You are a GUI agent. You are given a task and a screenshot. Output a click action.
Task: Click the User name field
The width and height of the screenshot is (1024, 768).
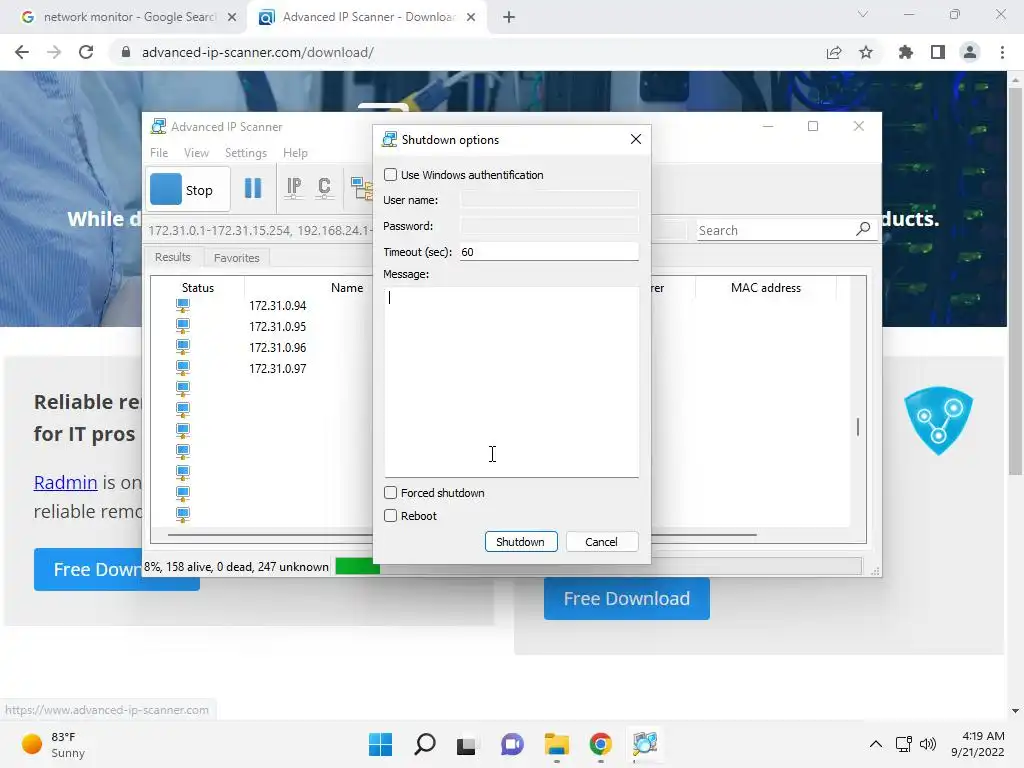click(x=549, y=200)
